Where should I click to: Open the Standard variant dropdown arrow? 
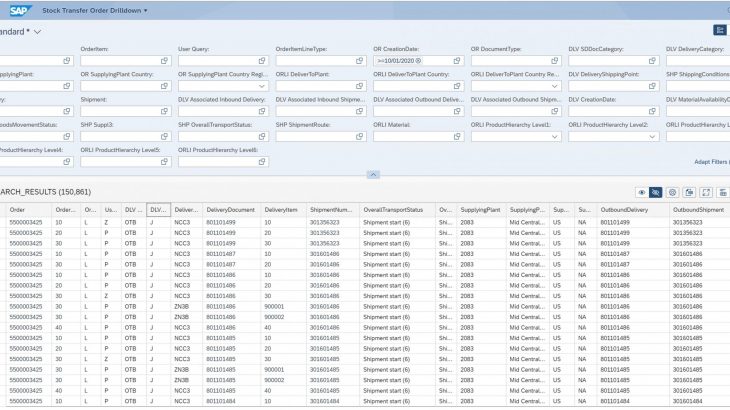[x=37, y=32]
